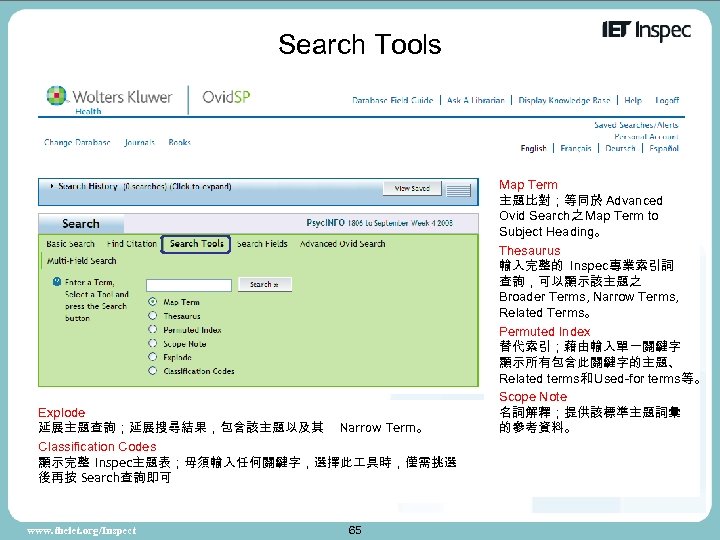Click the Wolters Kluwer globe logo
The height and width of the screenshot is (540, 720).
coord(56,96)
